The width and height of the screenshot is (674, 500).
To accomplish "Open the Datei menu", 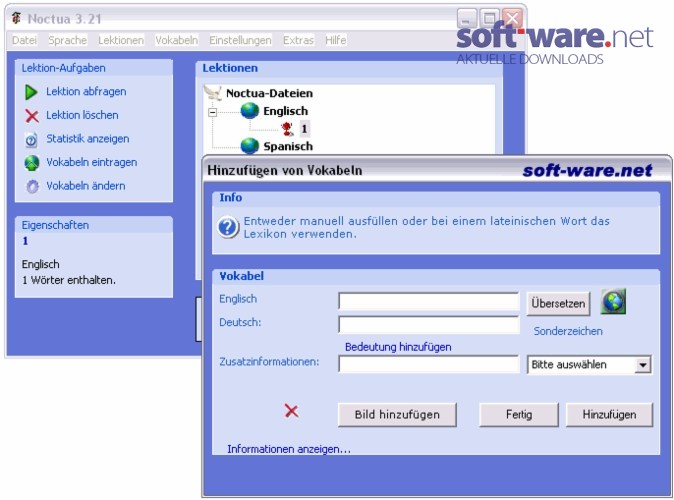I will coord(25,40).
